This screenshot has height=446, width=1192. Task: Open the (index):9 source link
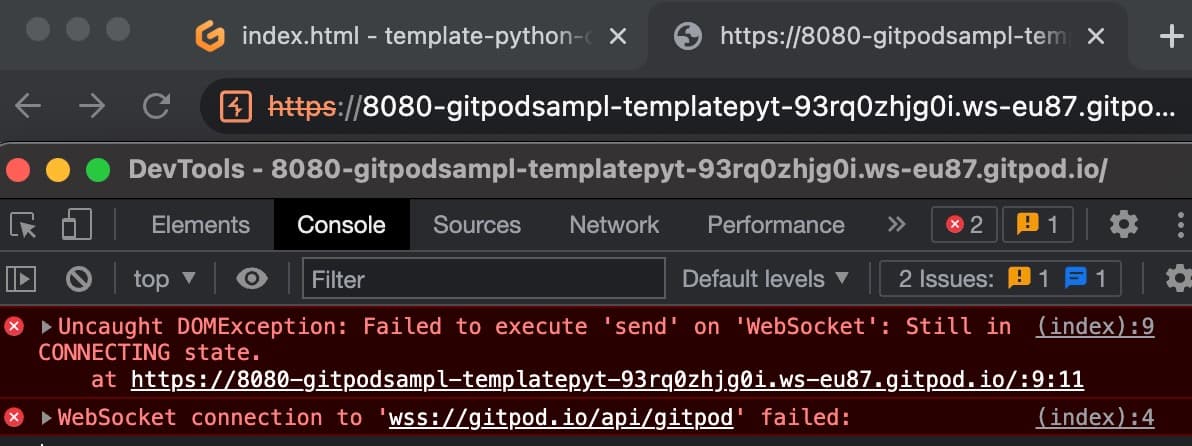(1095, 327)
